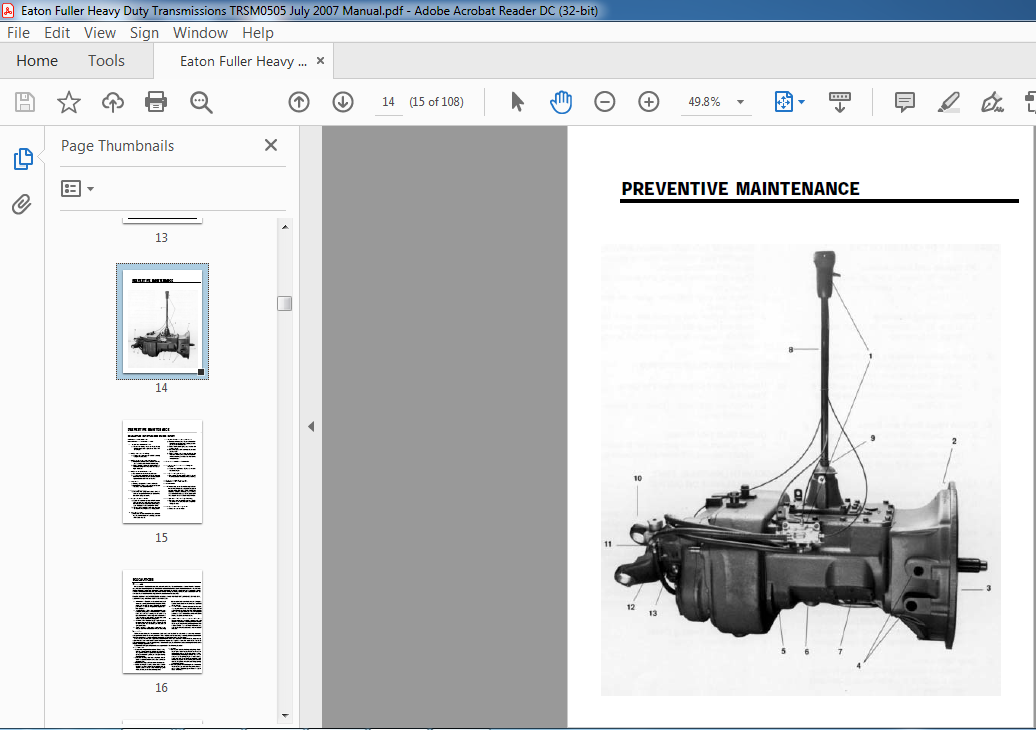Add a comment with sticky note icon
This screenshot has width=1036, height=730.
point(905,102)
